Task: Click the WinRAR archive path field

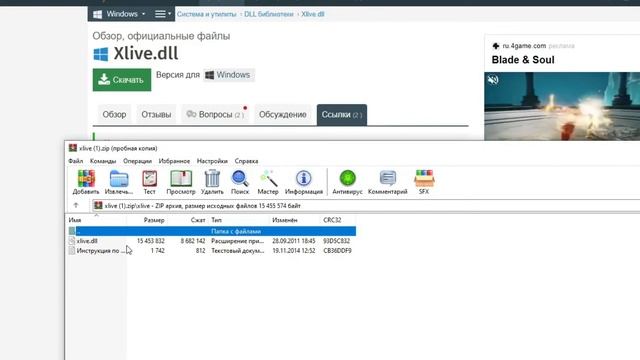Action: pyautogui.click(x=366, y=206)
